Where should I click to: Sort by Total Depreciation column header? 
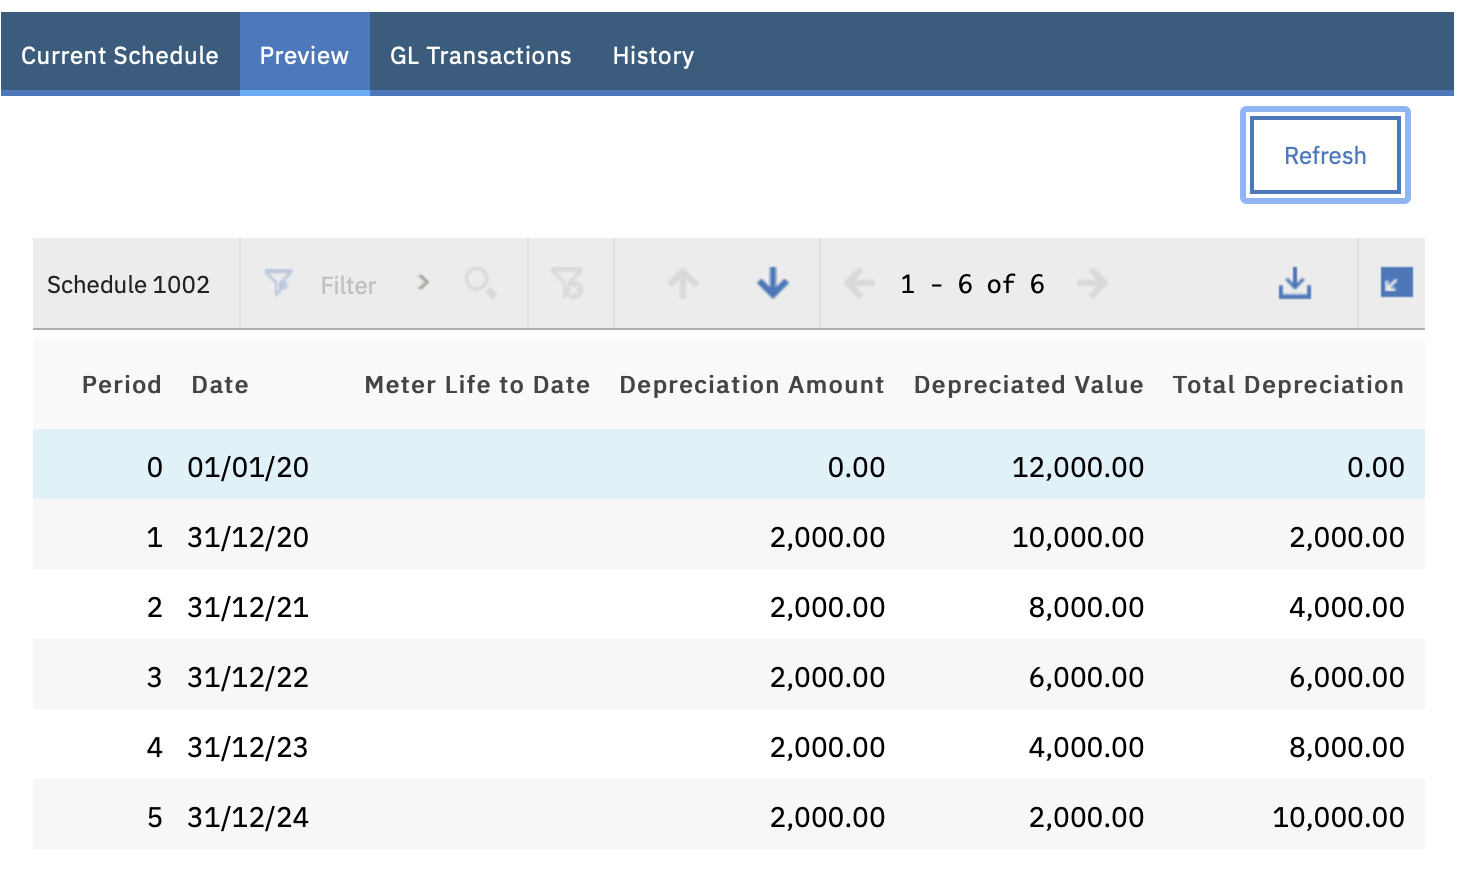click(x=1287, y=385)
